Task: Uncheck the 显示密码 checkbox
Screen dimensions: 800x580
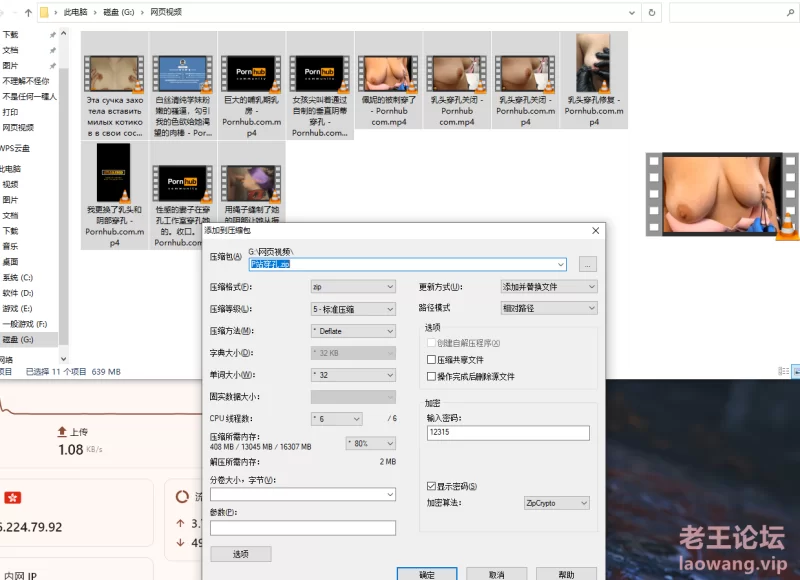Action: pos(431,486)
